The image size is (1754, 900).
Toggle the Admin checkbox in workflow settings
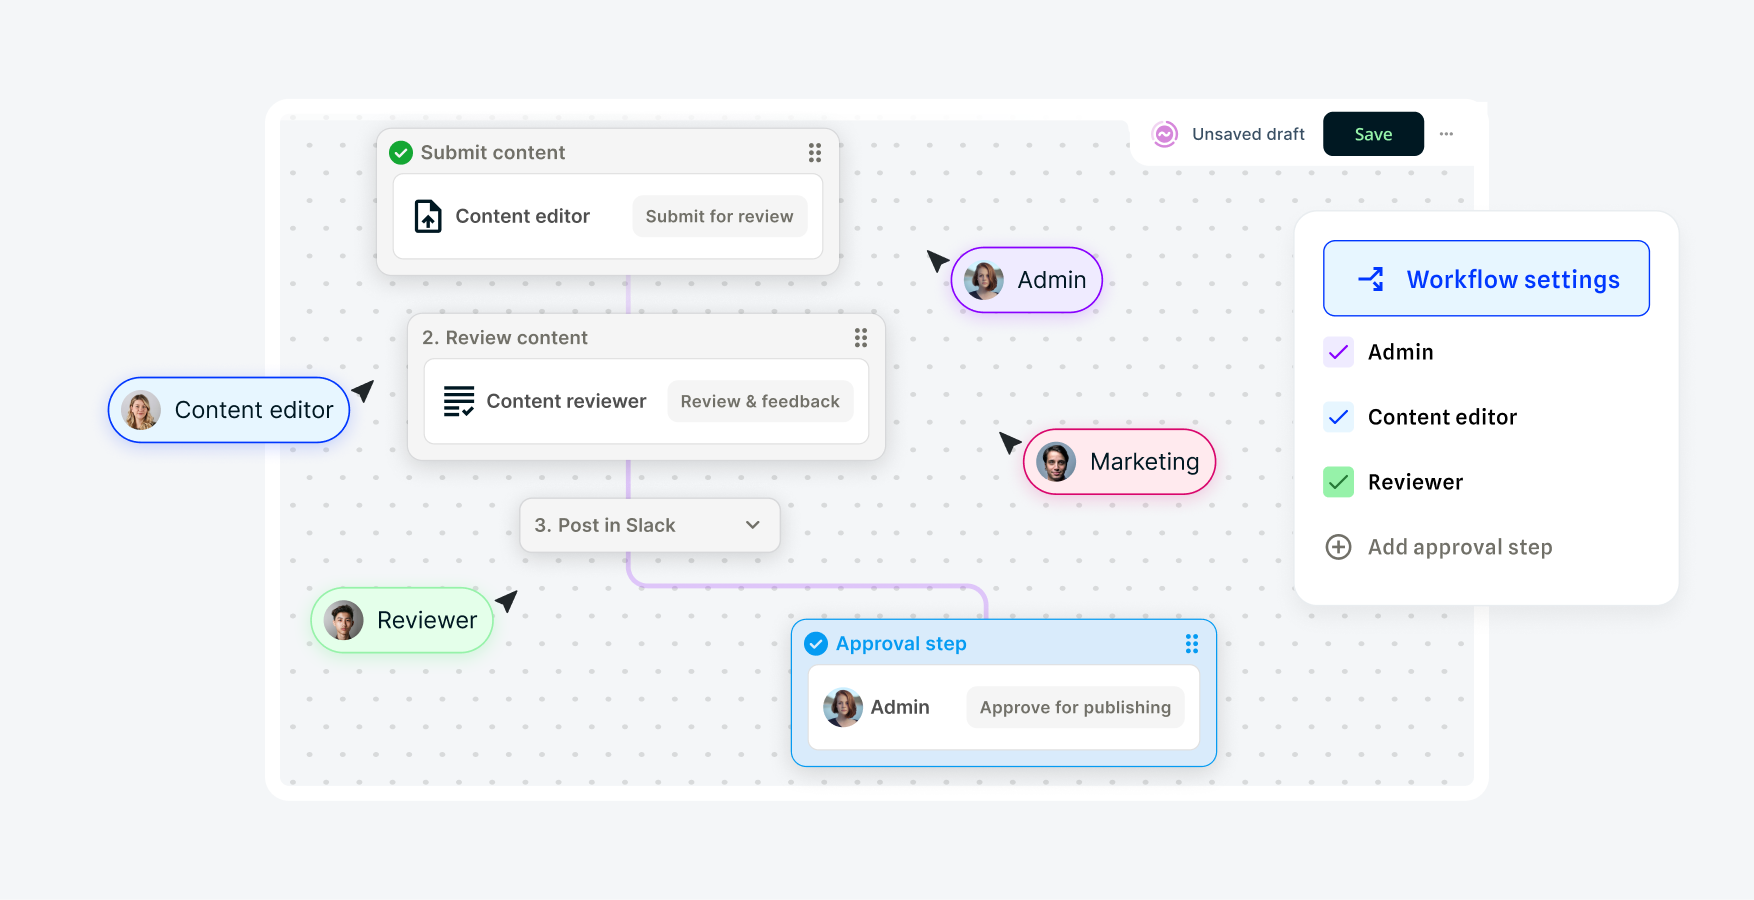[1338, 352]
